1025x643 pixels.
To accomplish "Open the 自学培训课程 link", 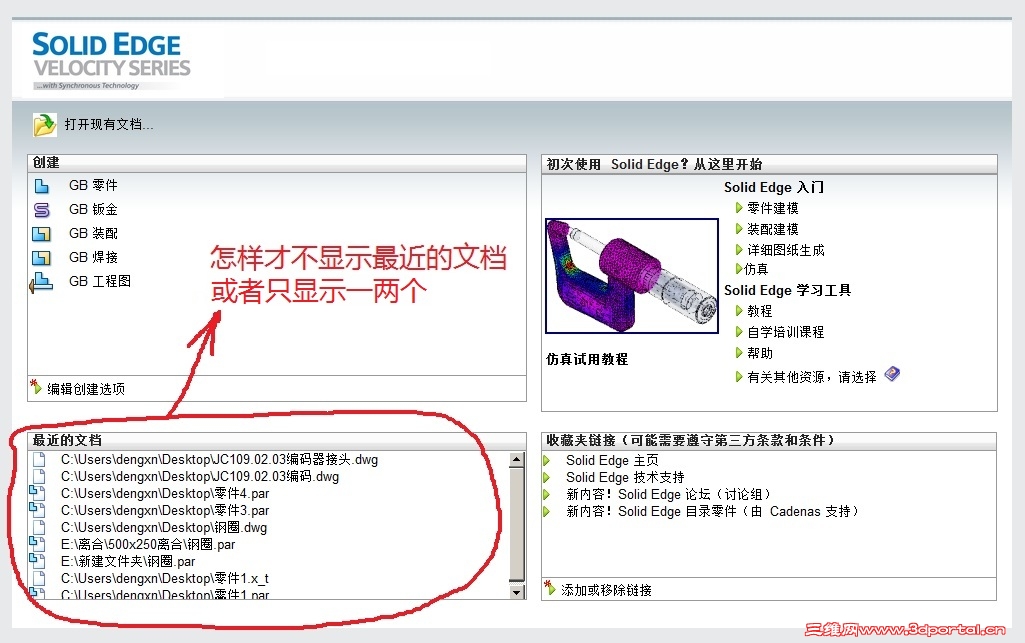I will [786, 332].
